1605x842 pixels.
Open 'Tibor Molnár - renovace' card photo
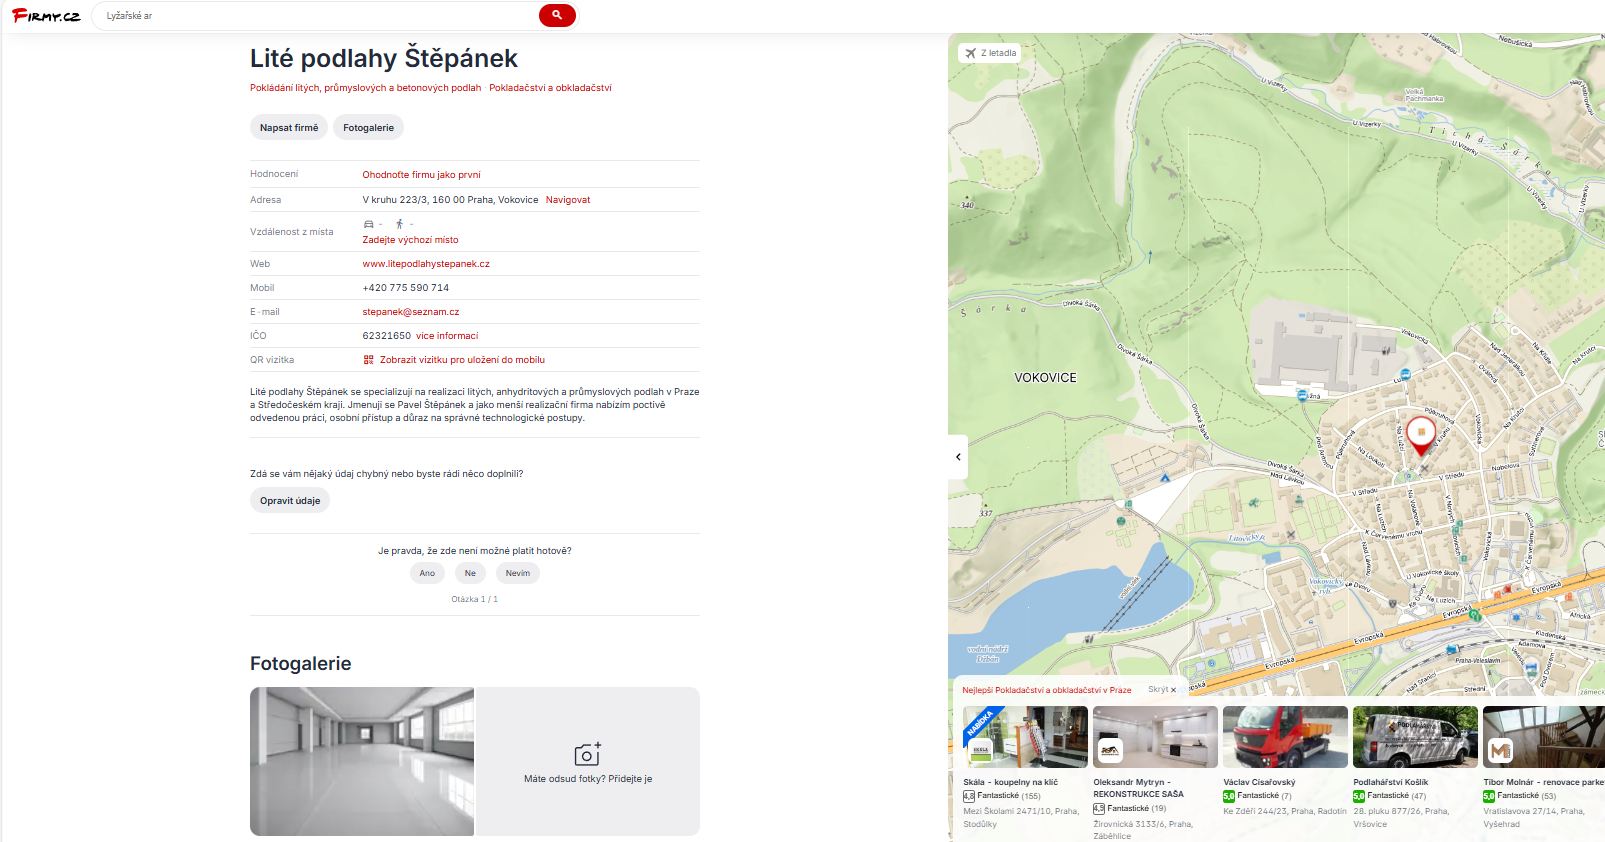pos(1544,737)
